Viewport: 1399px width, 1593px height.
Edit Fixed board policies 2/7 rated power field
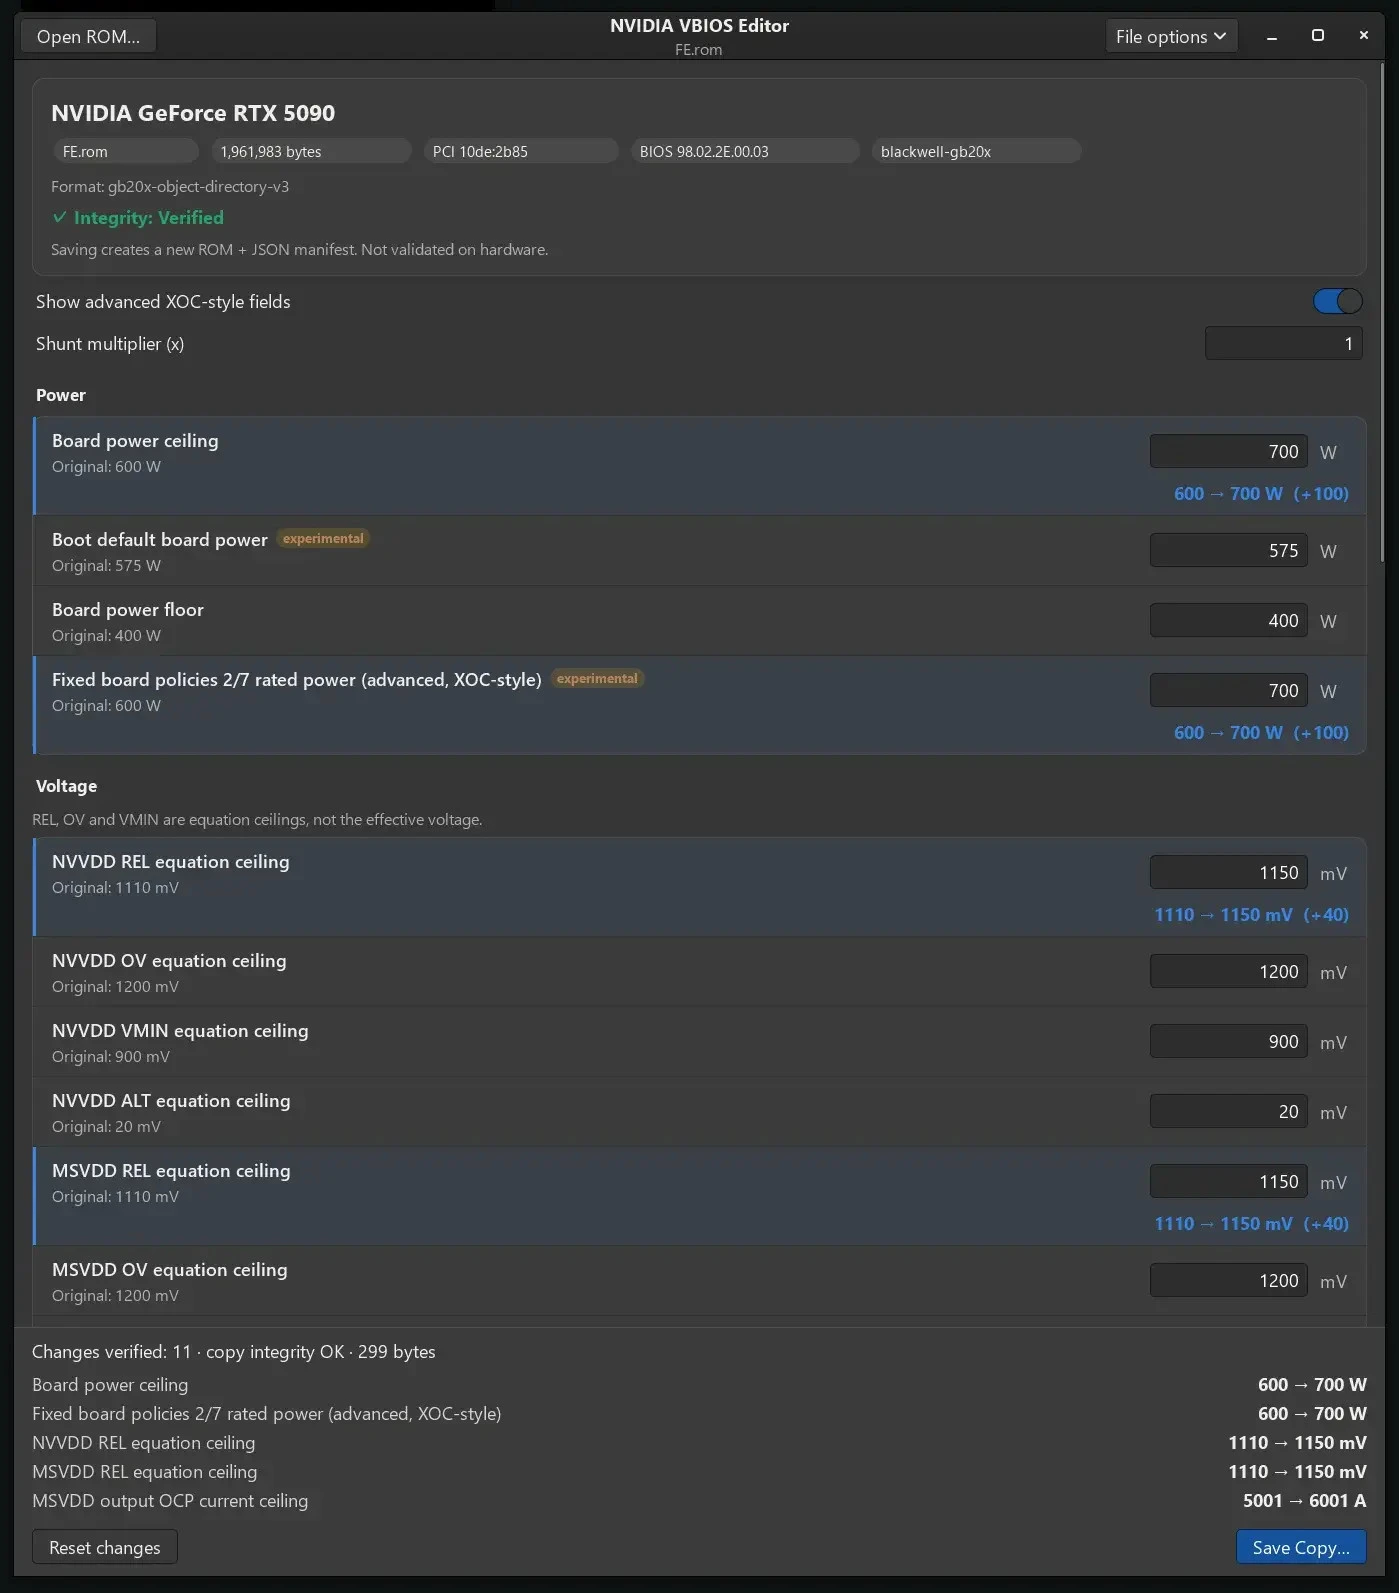click(x=1228, y=691)
